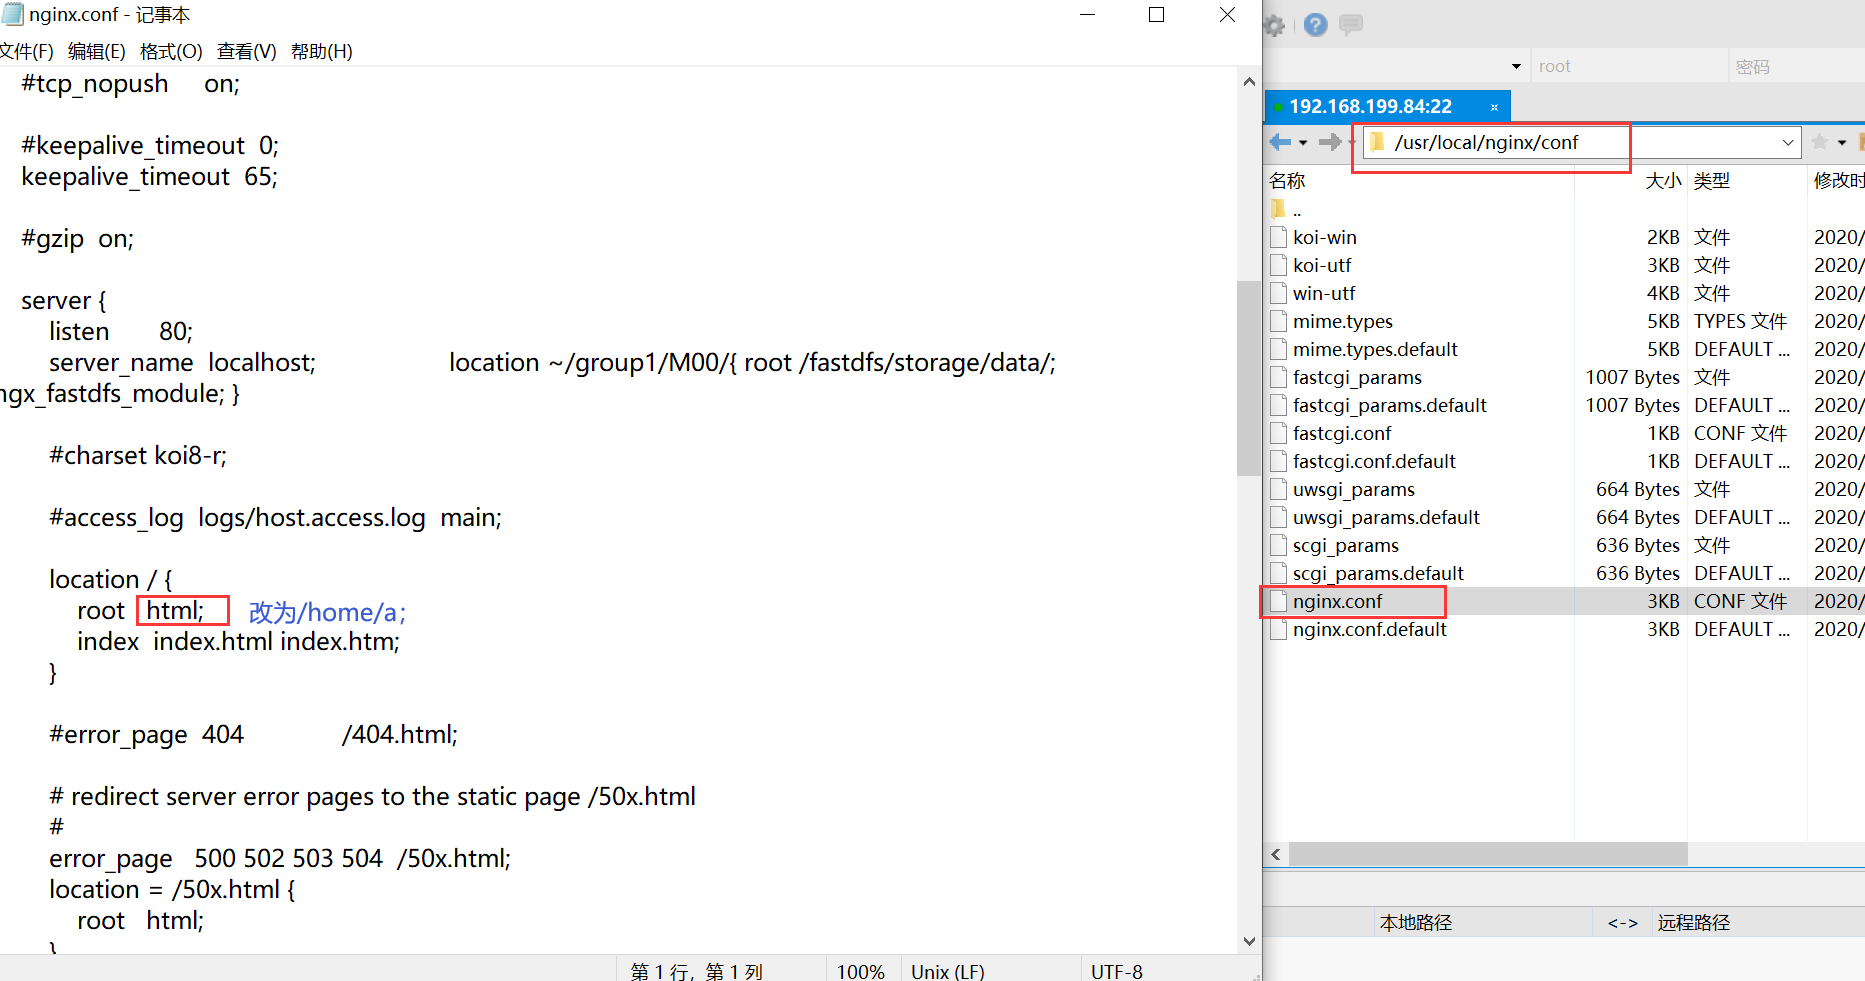Open the 编辑(E) menu in Notepad

click(97, 51)
